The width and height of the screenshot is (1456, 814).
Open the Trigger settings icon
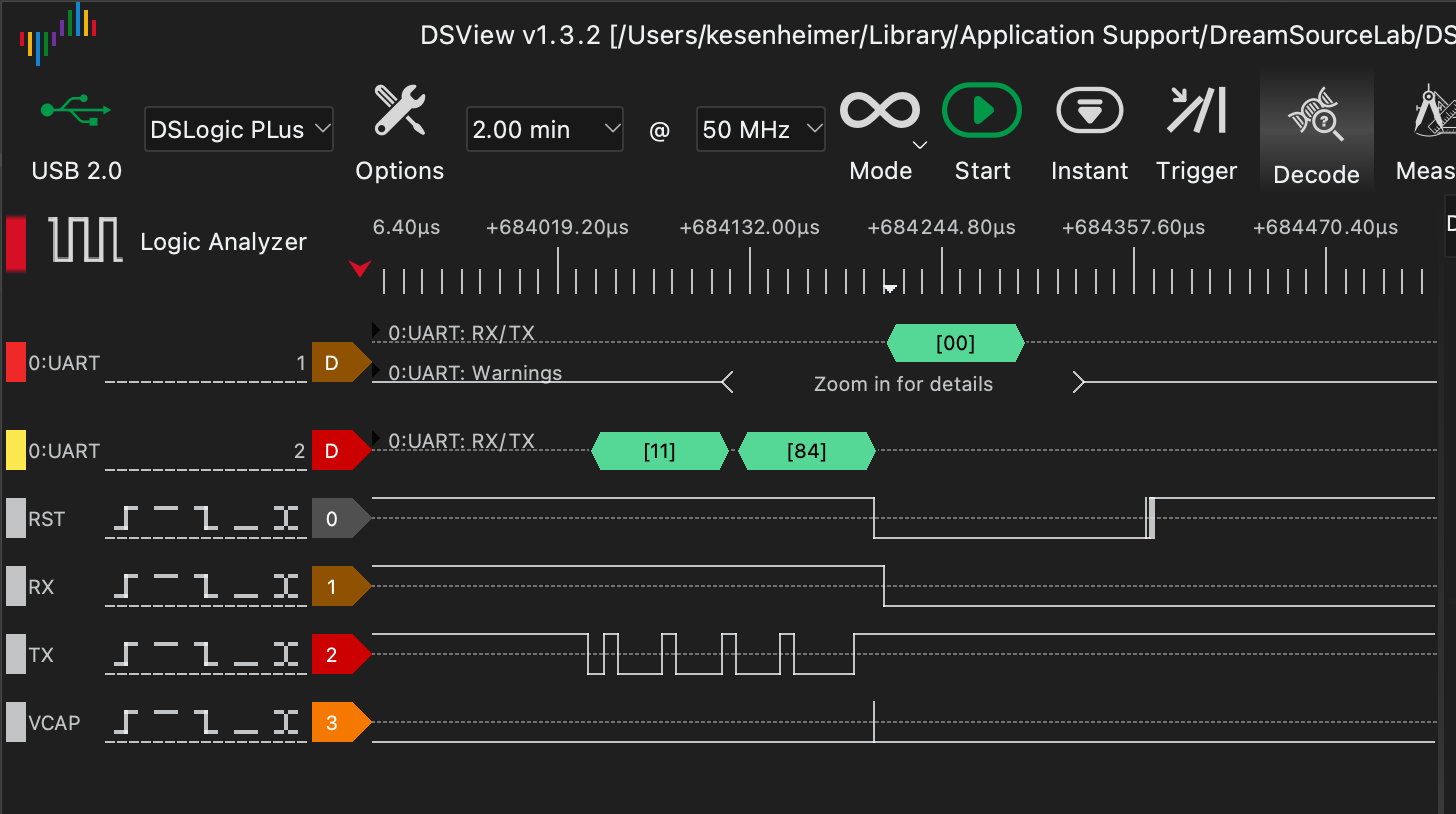1196,110
